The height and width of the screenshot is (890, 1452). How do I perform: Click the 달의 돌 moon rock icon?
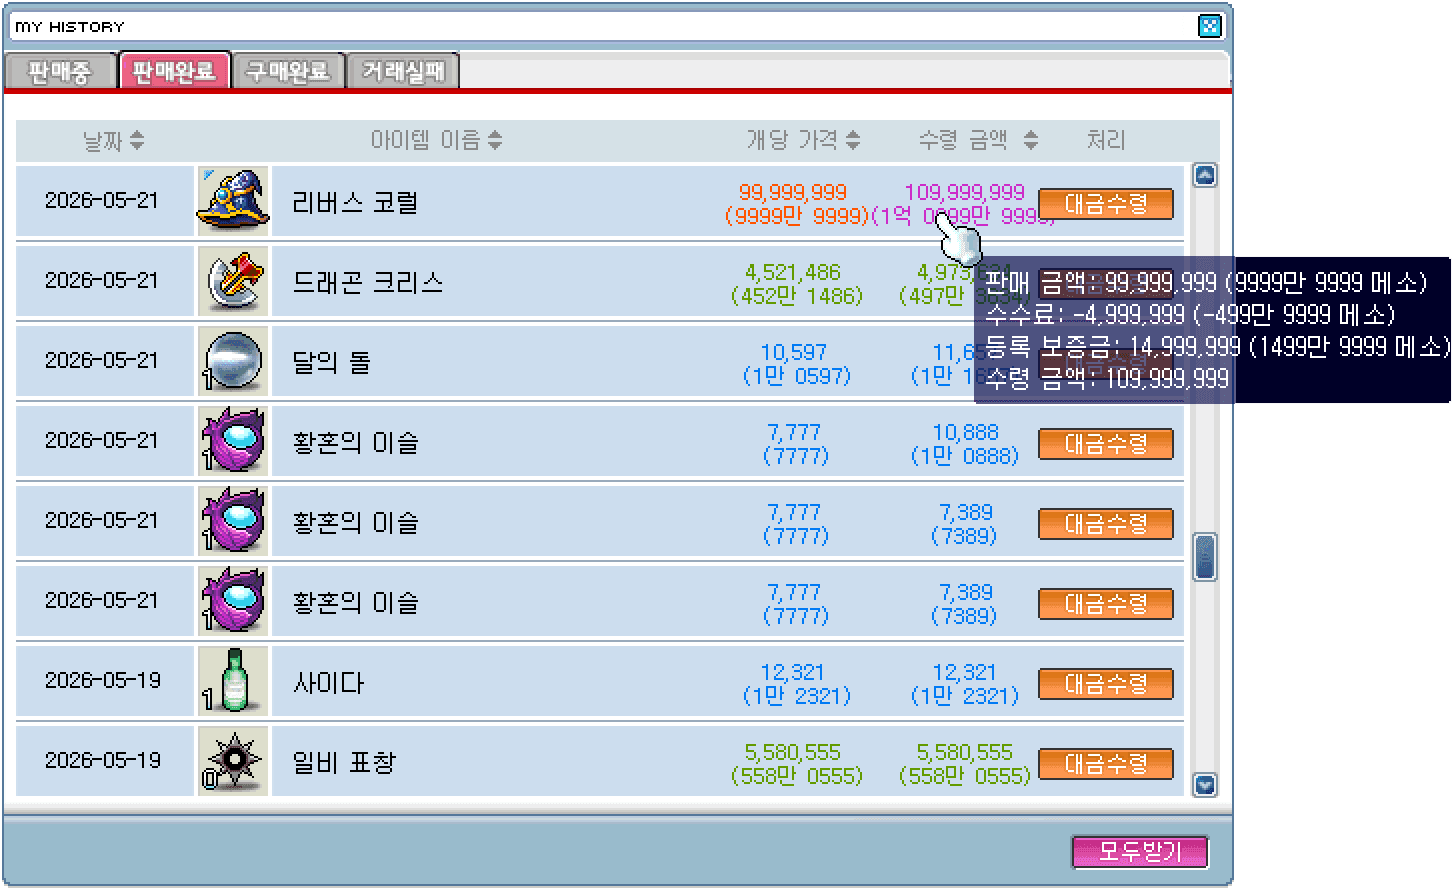point(233,360)
